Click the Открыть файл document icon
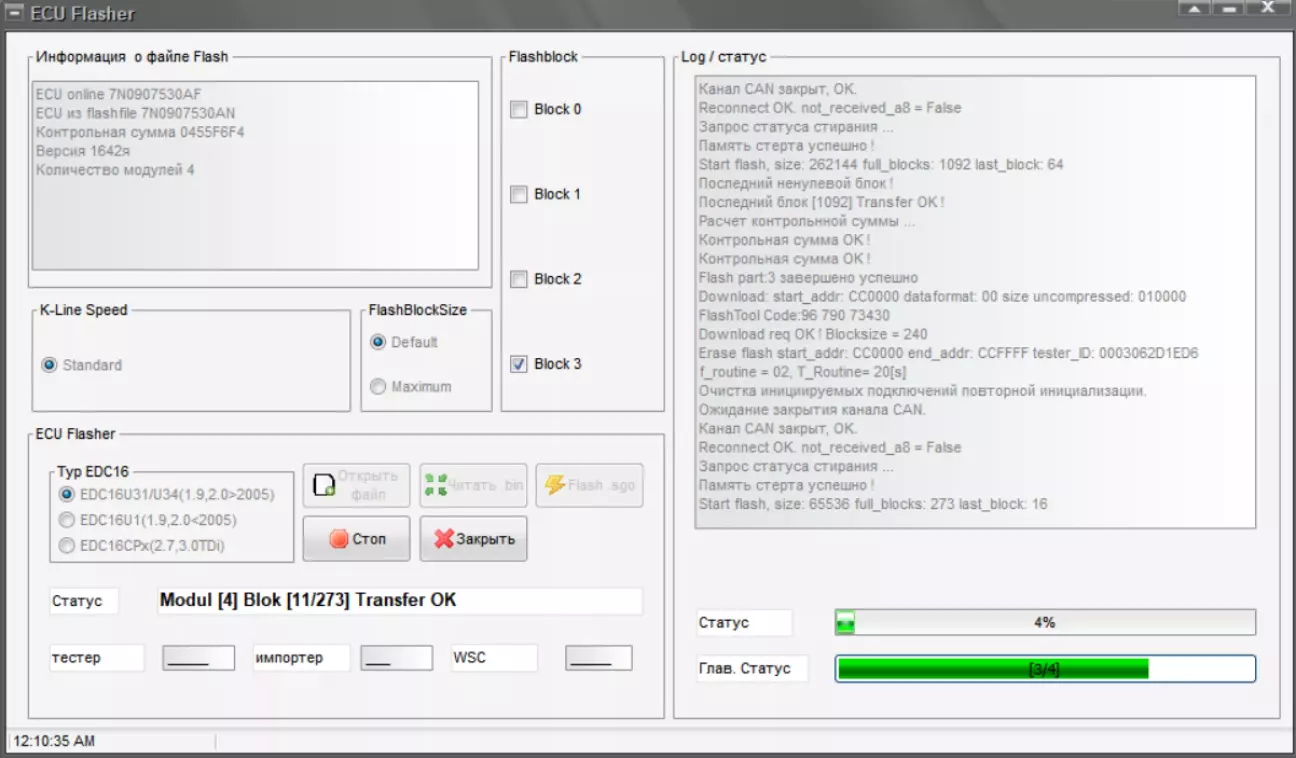Image resolution: width=1296 pixels, height=758 pixels. pos(324,485)
